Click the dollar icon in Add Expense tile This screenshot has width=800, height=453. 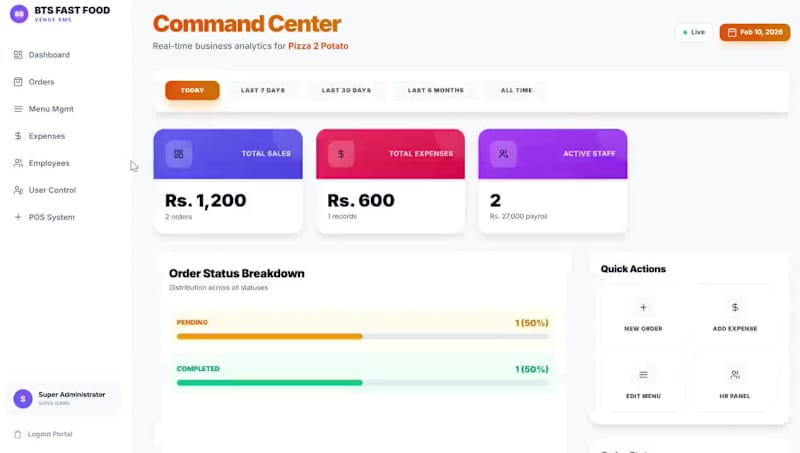click(735, 308)
